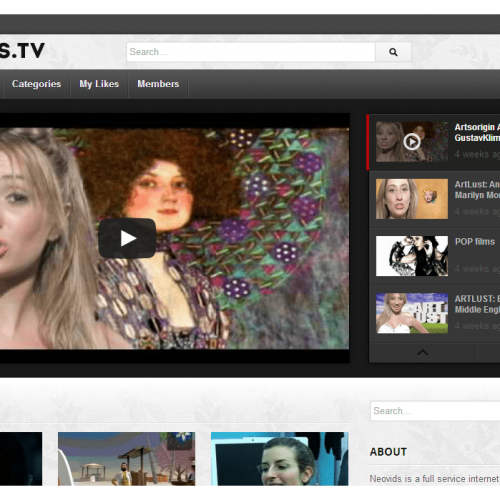This screenshot has width=500, height=500.
Task: Open the POP films video title
Action: [475, 242]
